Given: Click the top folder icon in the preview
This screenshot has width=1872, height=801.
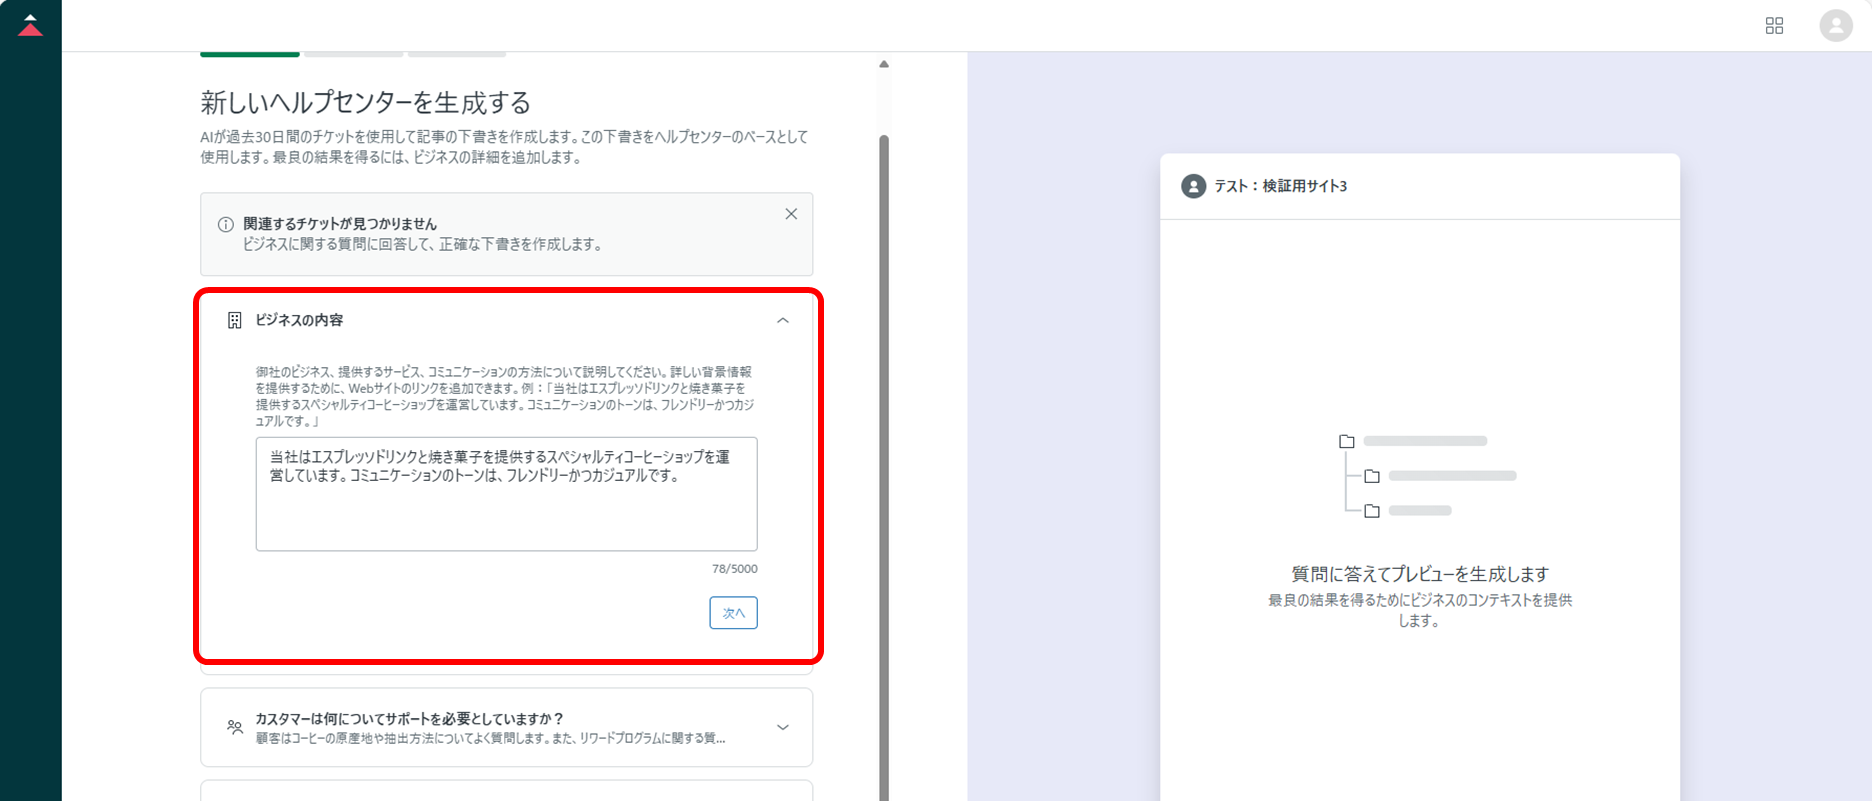Looking at the screenshot, I should (x=1347, y=441).
